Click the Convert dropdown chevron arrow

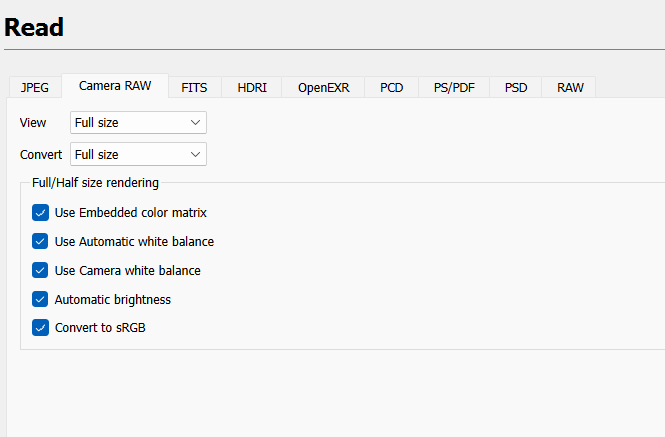point(195,154)
